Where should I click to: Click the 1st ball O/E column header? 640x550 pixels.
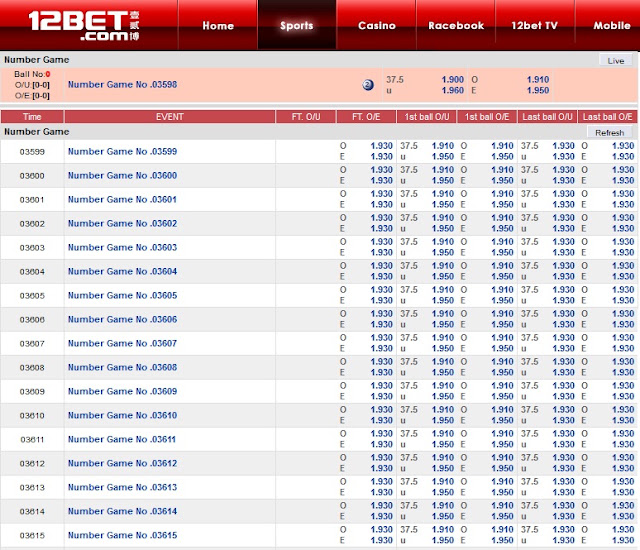(487, 117)
